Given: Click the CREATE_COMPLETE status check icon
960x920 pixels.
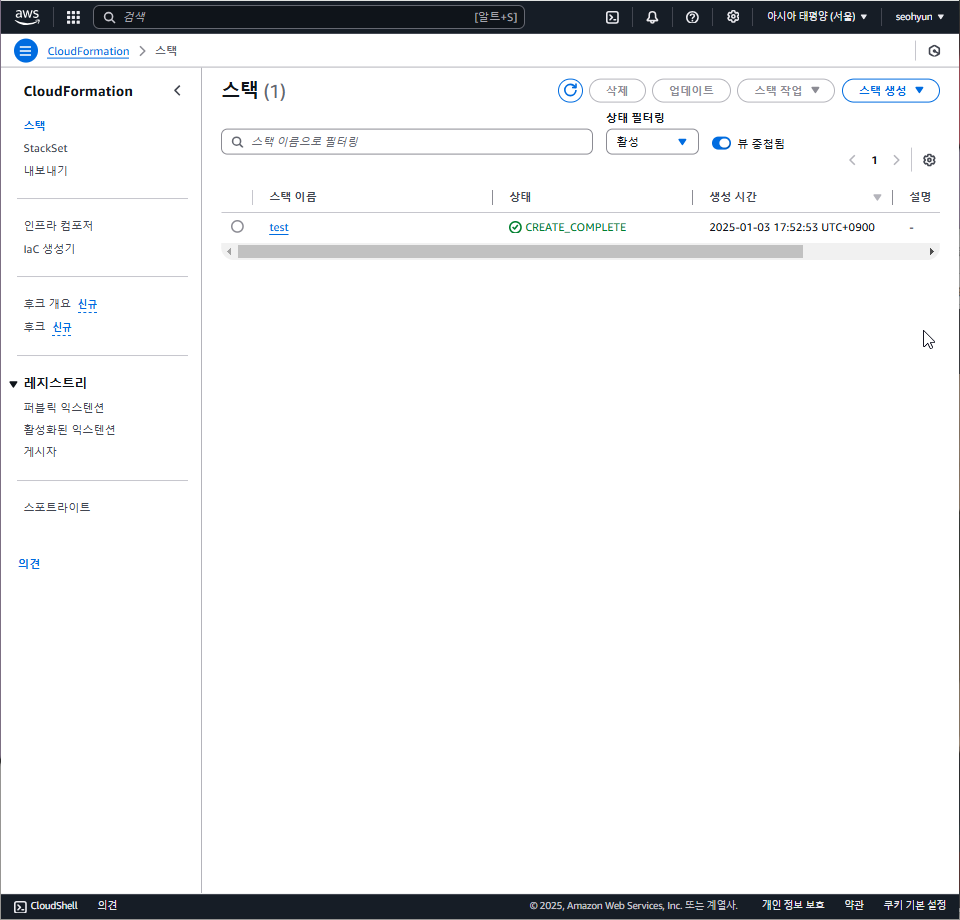Looking at the screenshot, I should click(515, 227).
